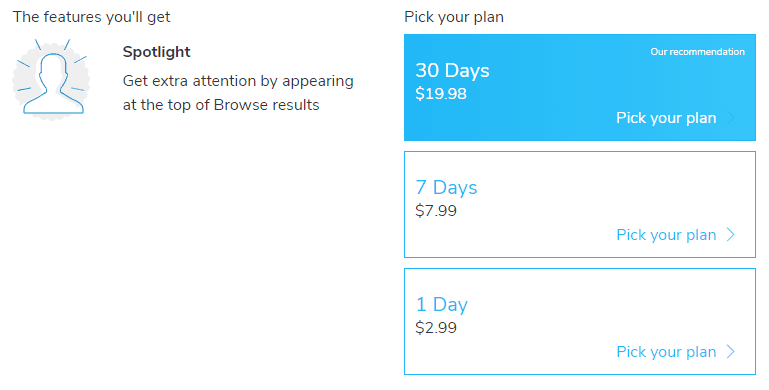The height and width of the screenshot is (390, 769).
Task: Choose 'Pick your plan' in the 30 Days card
Action: pyautogui.click(x=666, y=118)
